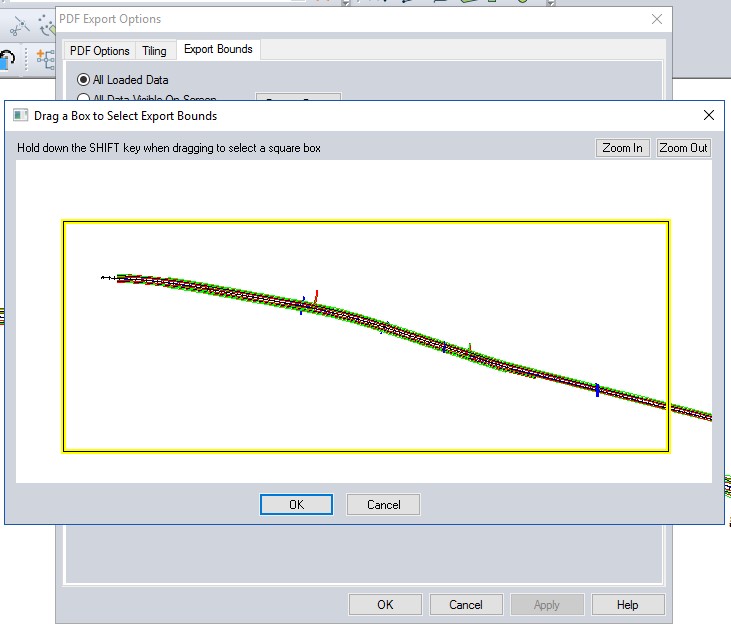Select the All Loaded Data radio button
Viewport: 731px width, 627px height.
[x=83, y=80]
